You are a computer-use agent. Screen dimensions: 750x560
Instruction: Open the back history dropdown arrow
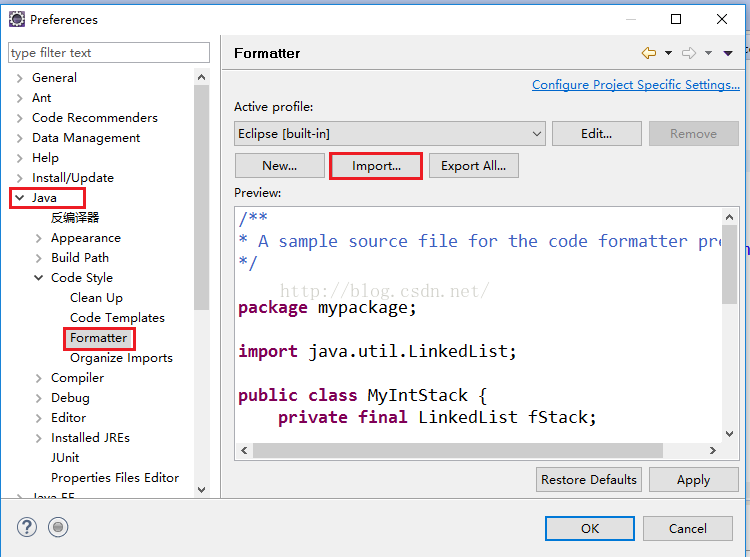(x=668, y=53)
